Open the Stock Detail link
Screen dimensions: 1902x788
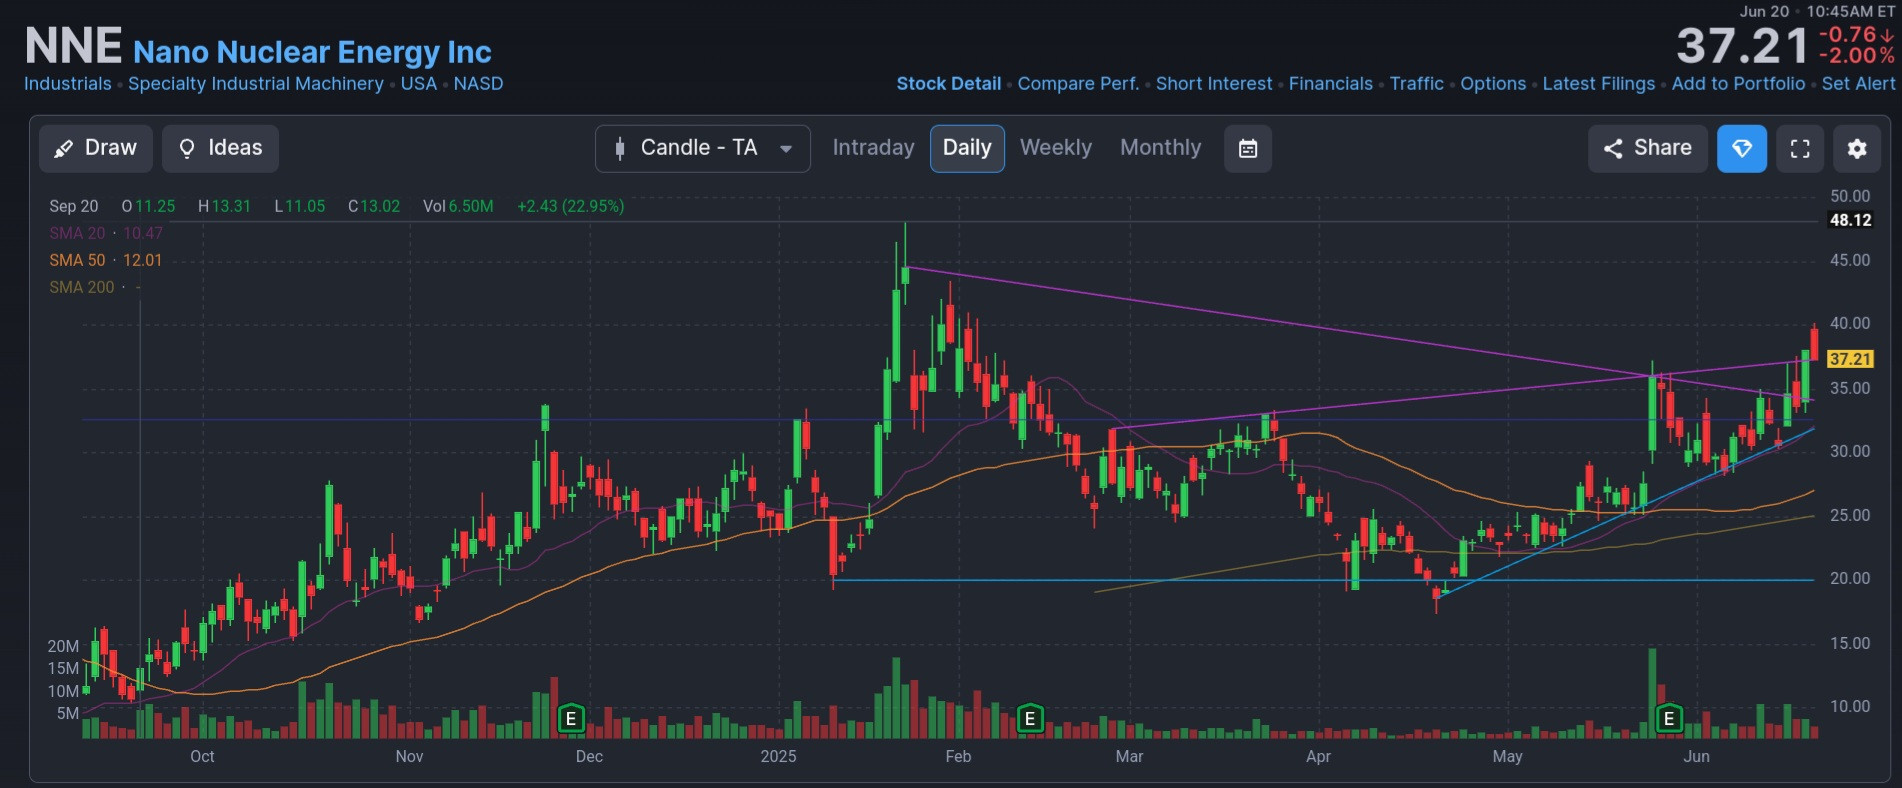click(949, 84)
